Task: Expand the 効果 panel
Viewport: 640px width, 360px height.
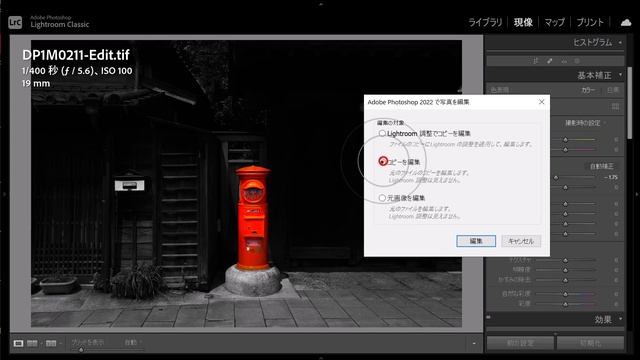Action: click(620, 319)
